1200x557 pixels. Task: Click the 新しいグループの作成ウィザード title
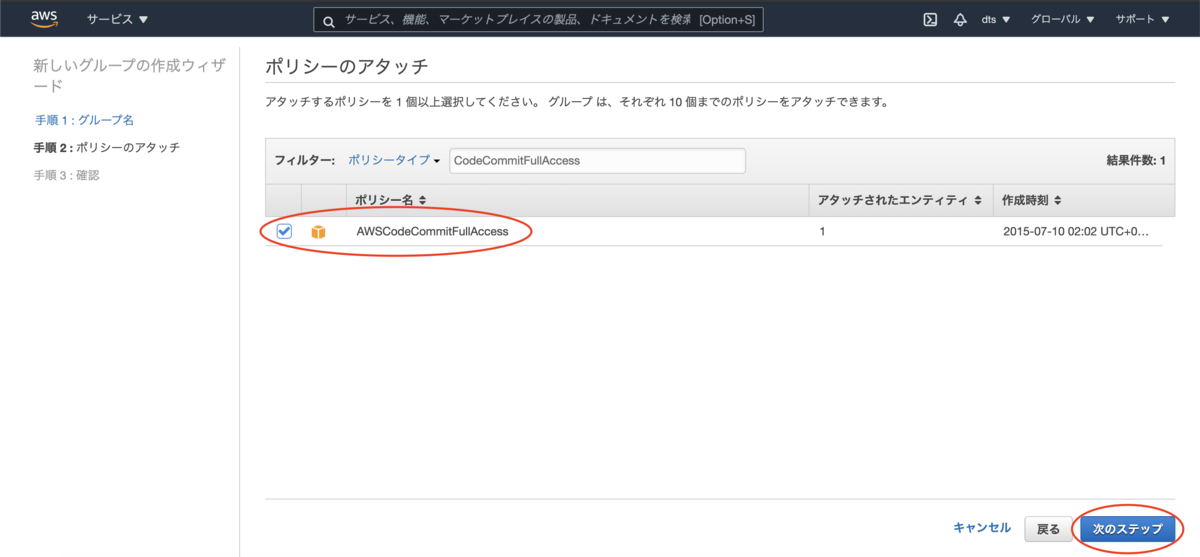pyautogui.click(x=129, y=76)
